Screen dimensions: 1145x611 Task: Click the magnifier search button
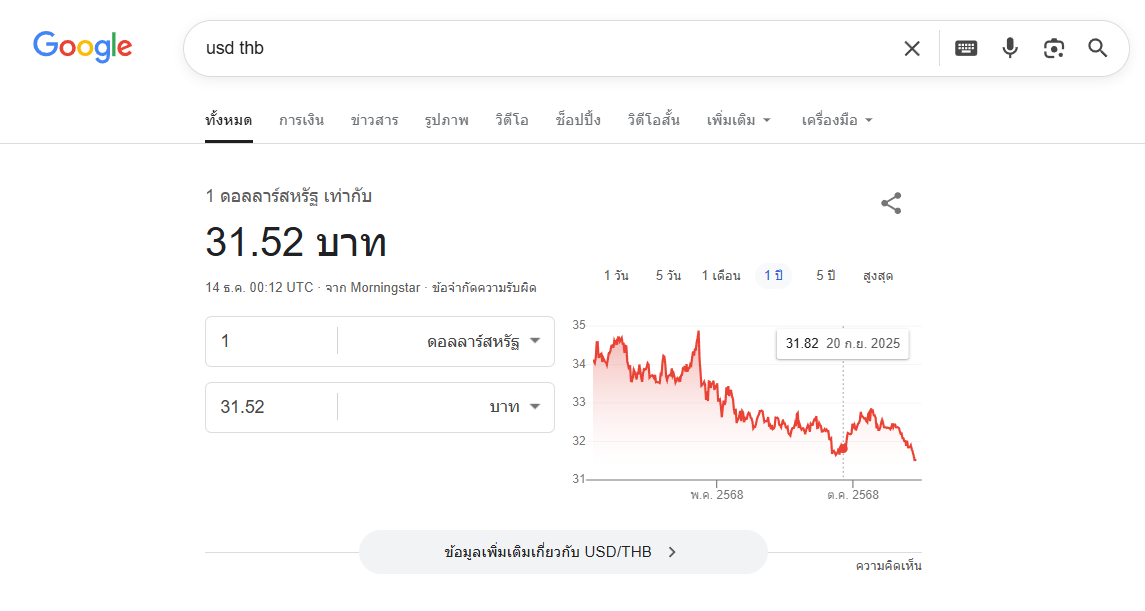tap(1098, 48)
